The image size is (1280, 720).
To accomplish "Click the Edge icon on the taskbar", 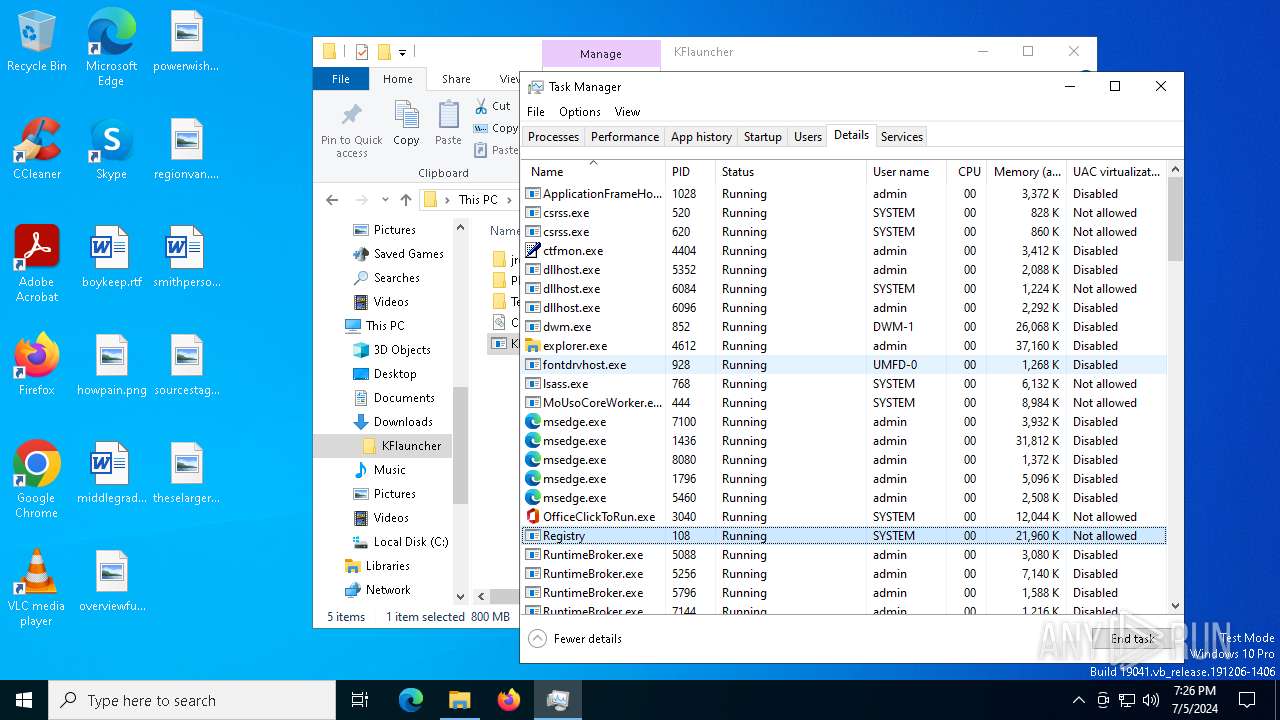I will (411, 700).
